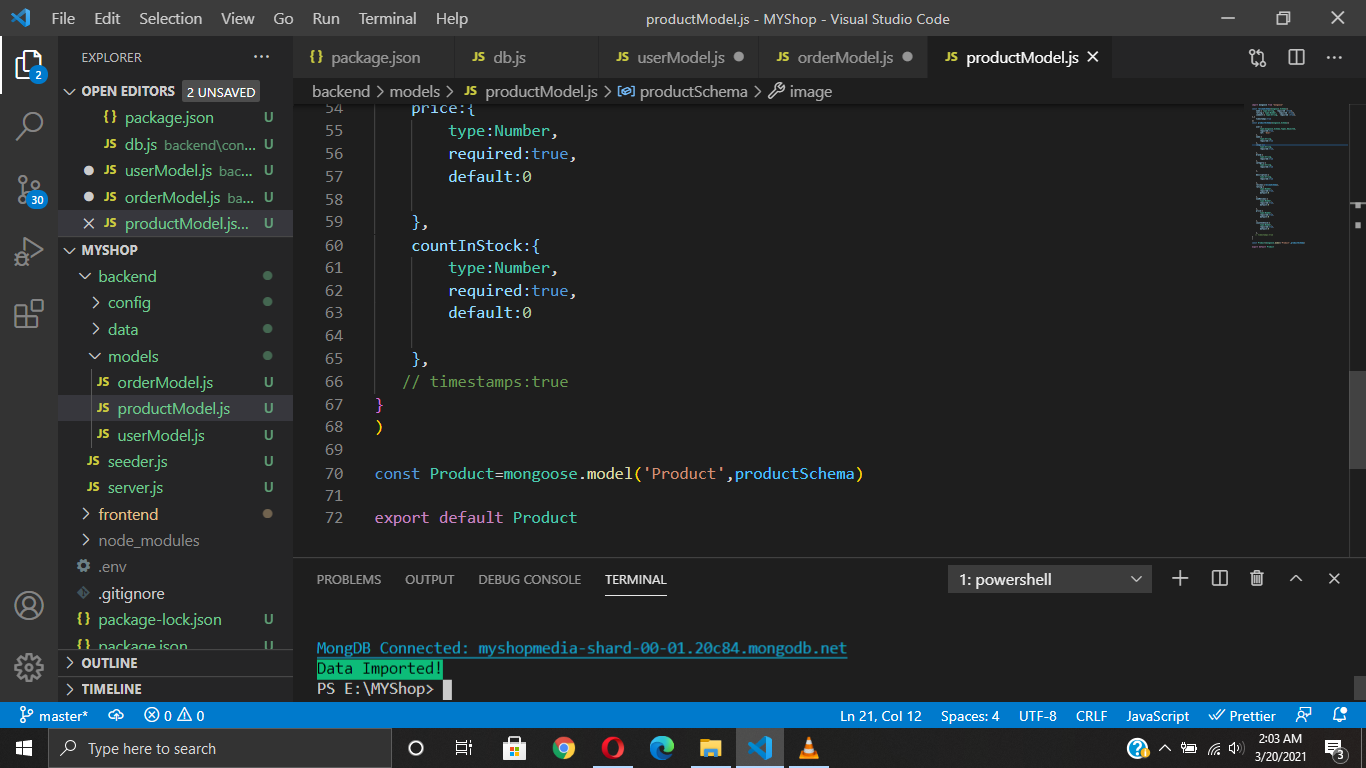
Task: Kill the terminal using the trash icon
Action: click(1257, 578)
